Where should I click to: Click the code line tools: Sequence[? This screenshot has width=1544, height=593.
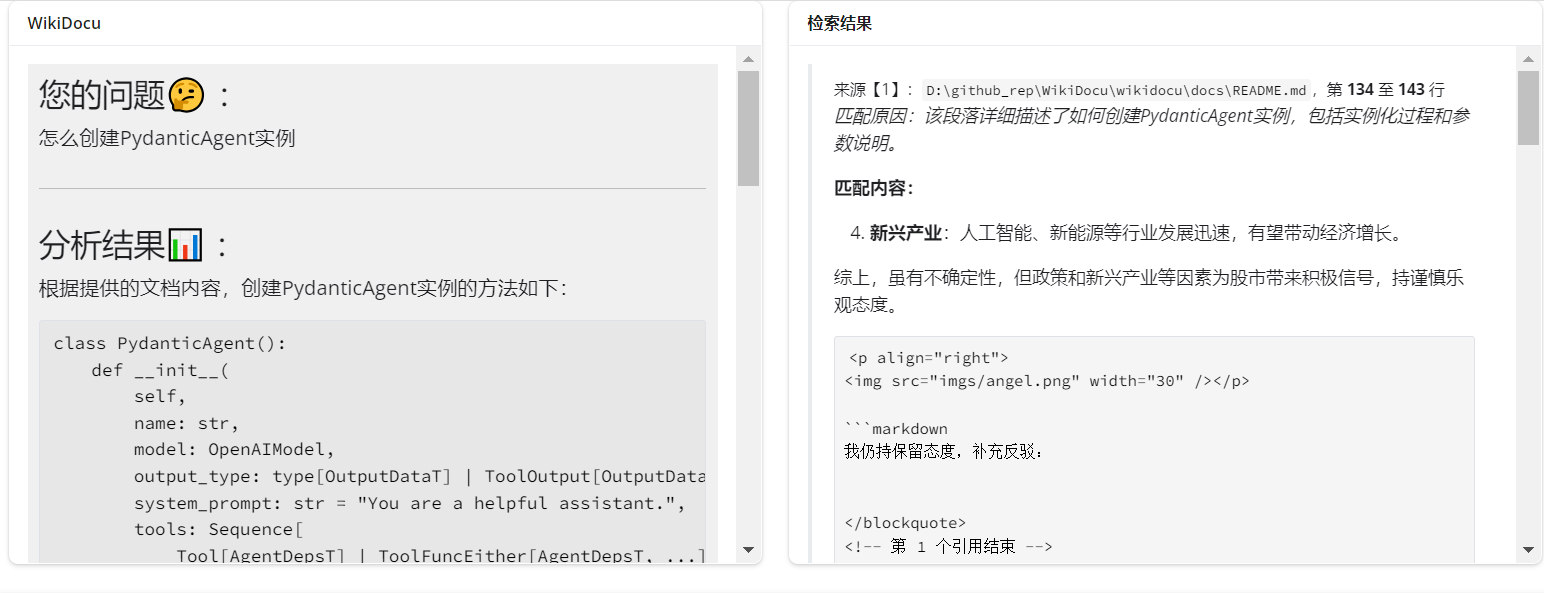point(219,529)
